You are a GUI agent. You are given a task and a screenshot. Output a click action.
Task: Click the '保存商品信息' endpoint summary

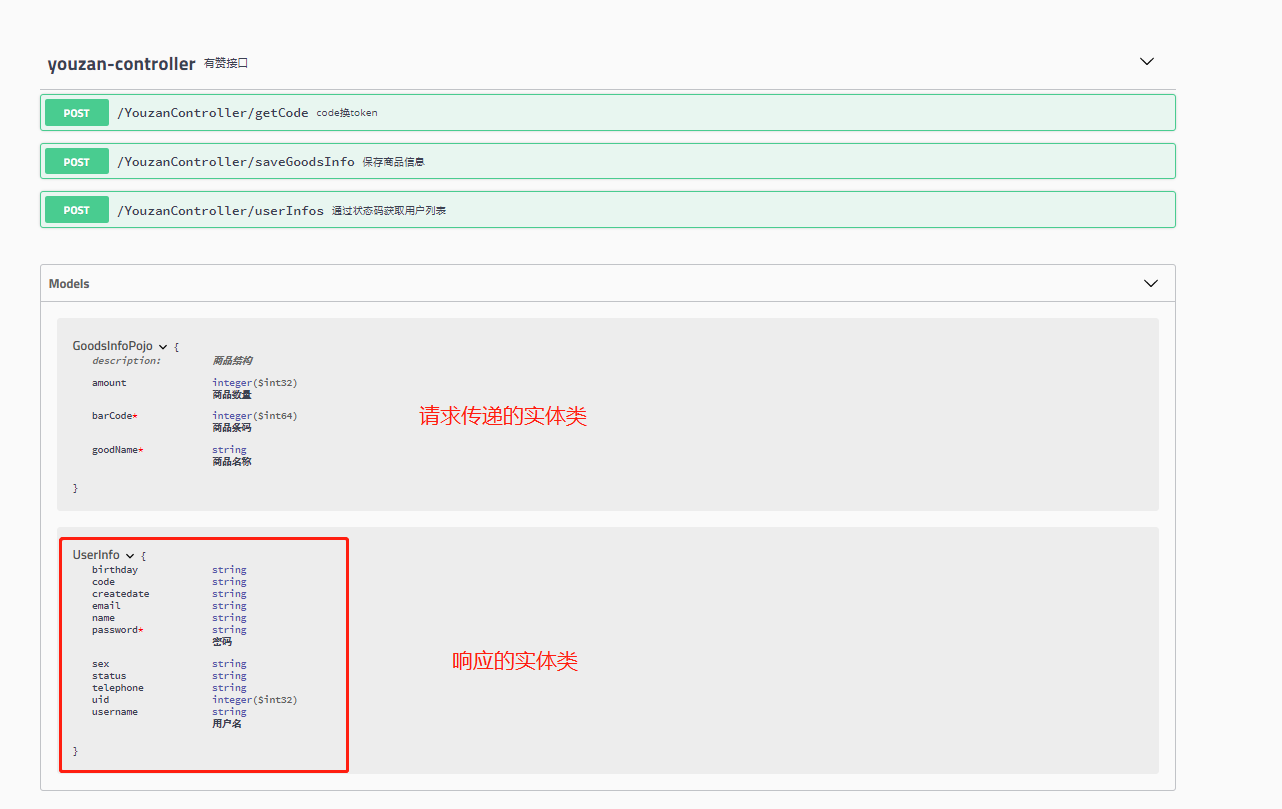coord(394,162)
